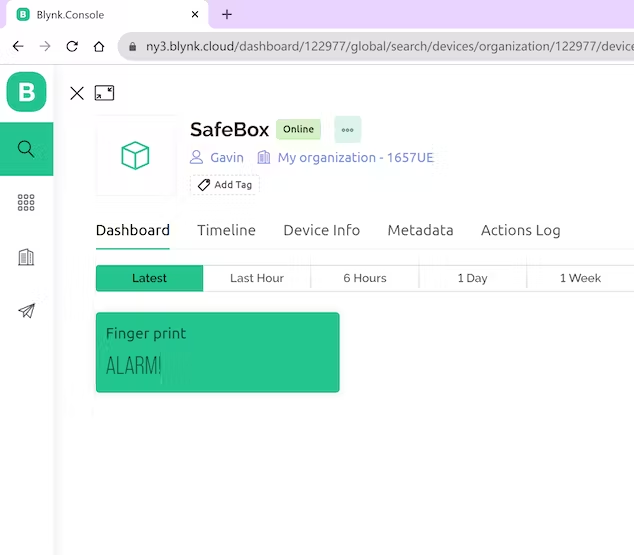Open a new browser tab
The image size is (634, 555).
click(227, 15)
